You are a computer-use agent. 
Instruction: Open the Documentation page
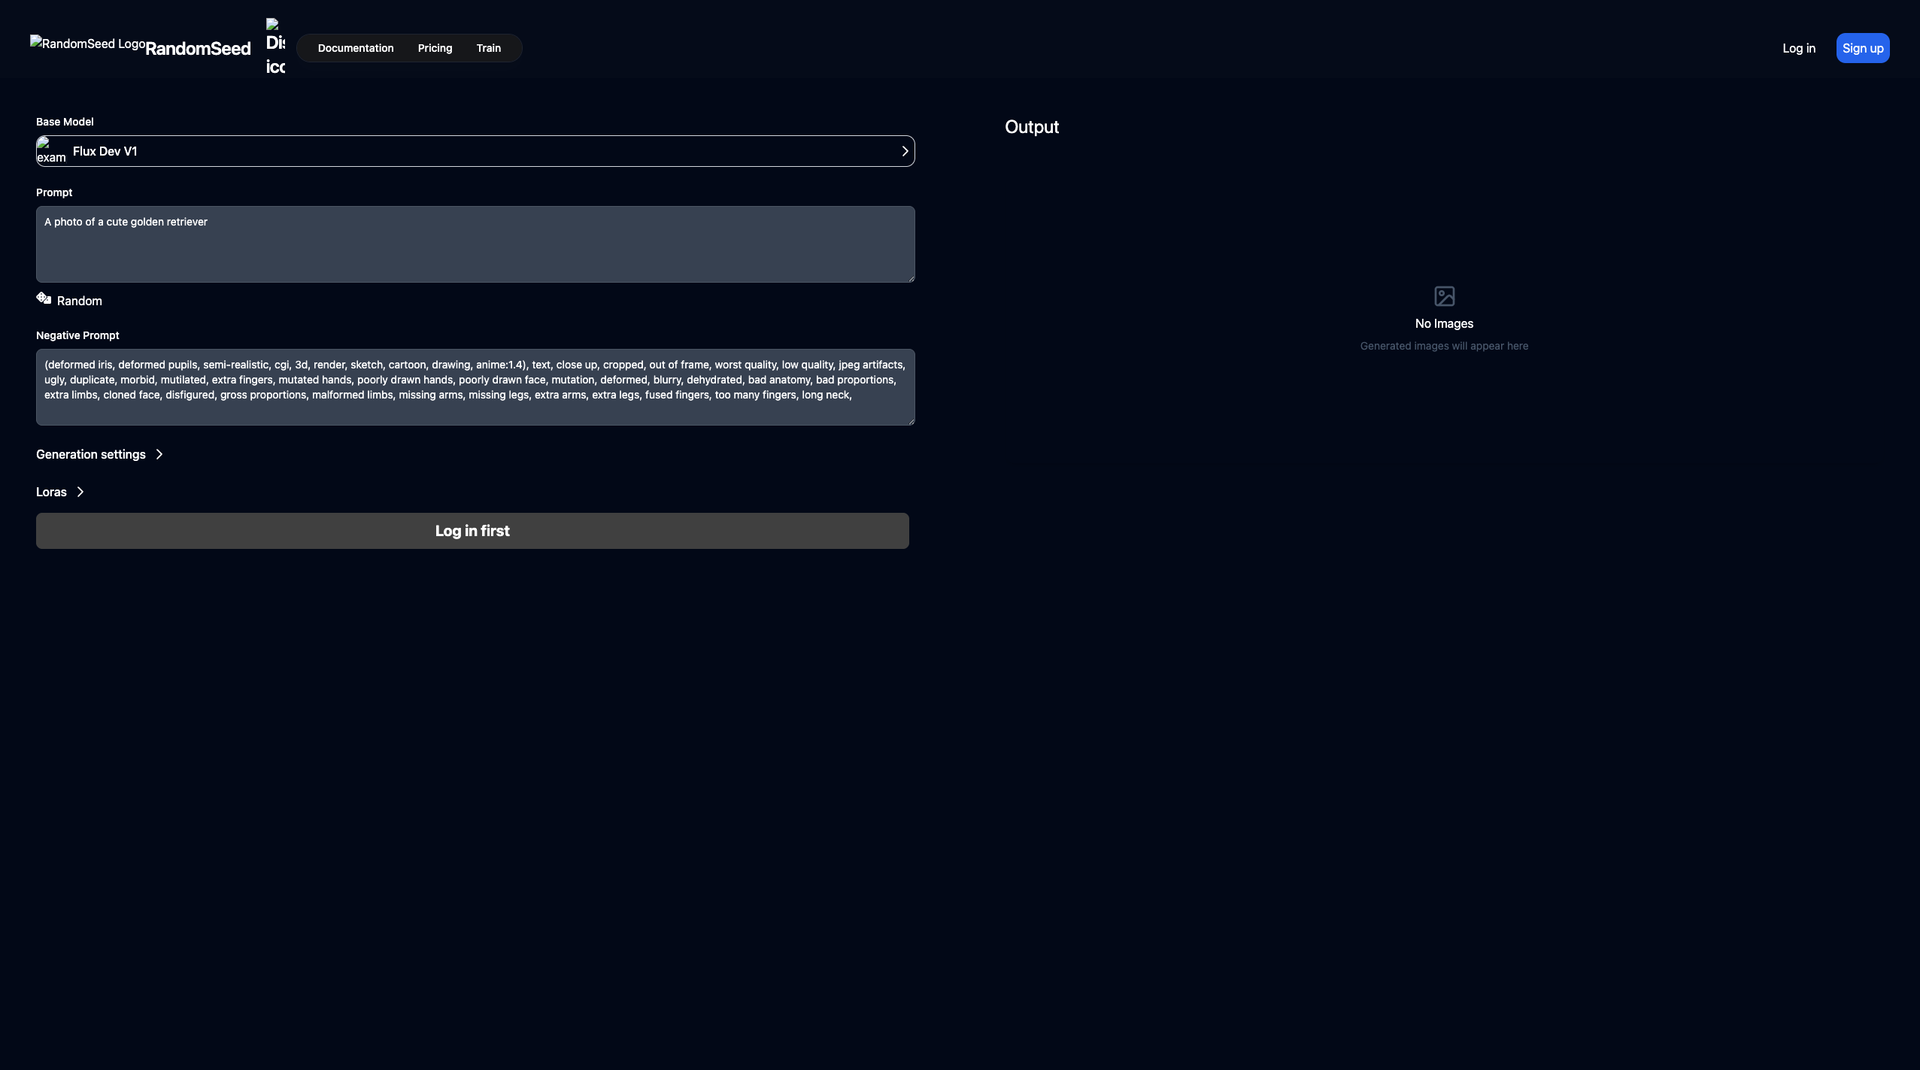point(355,47)
